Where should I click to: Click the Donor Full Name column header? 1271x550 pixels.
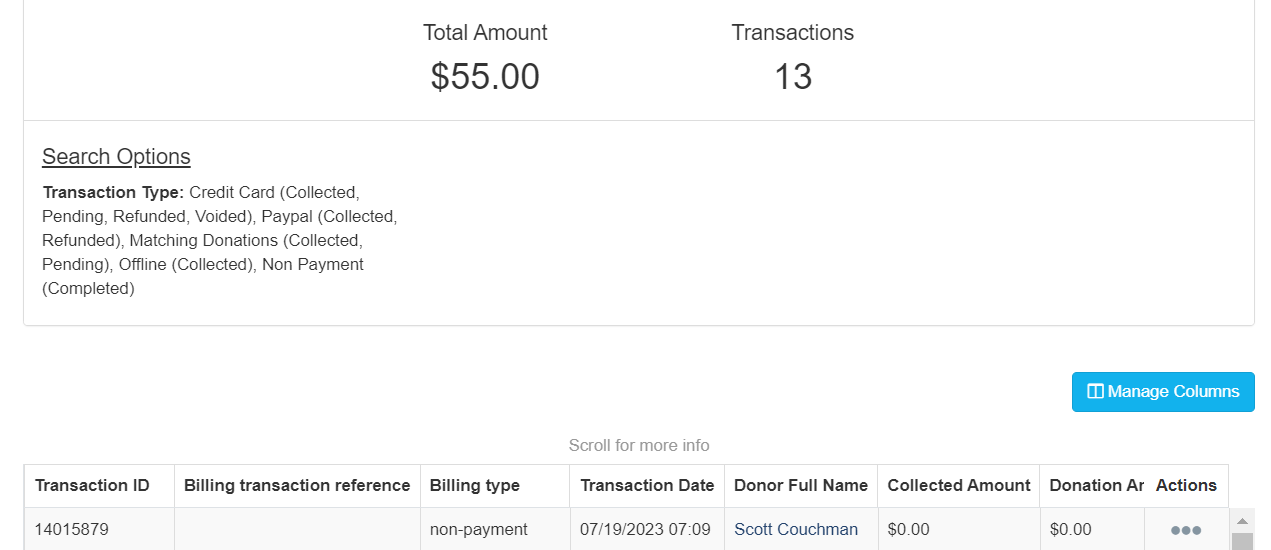pos(801,486)
